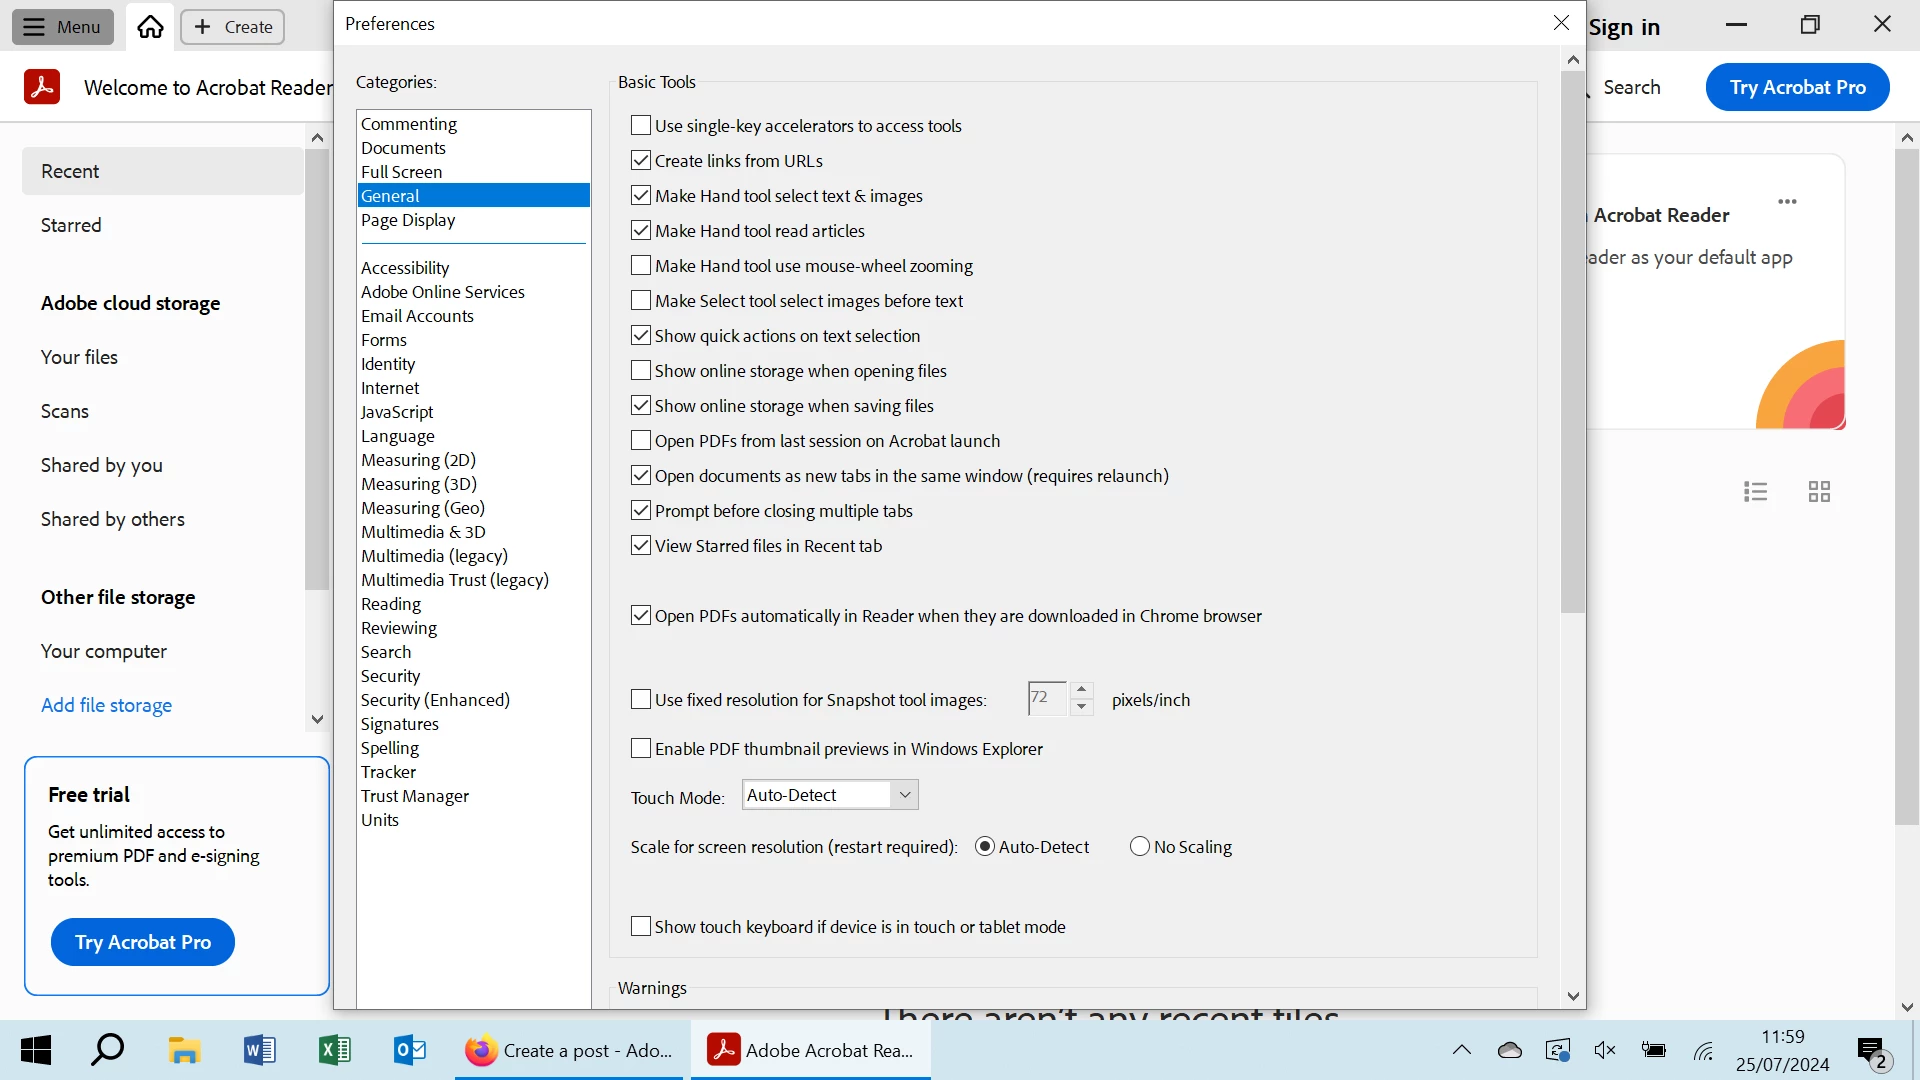
Task: Switch to grid thumbnail view icon
Action: coord(1819,491)
